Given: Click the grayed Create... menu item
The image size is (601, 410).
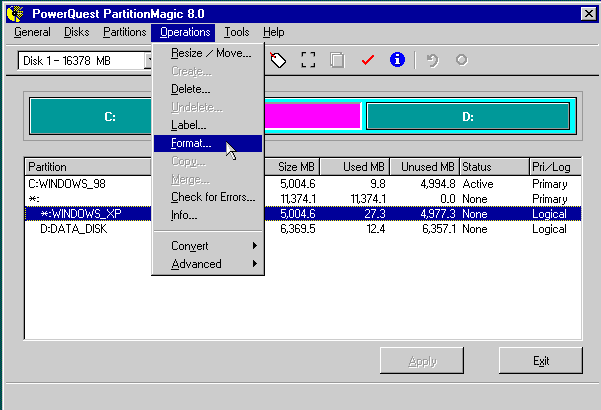Looking at the screenshot, I should coord(208,71).
